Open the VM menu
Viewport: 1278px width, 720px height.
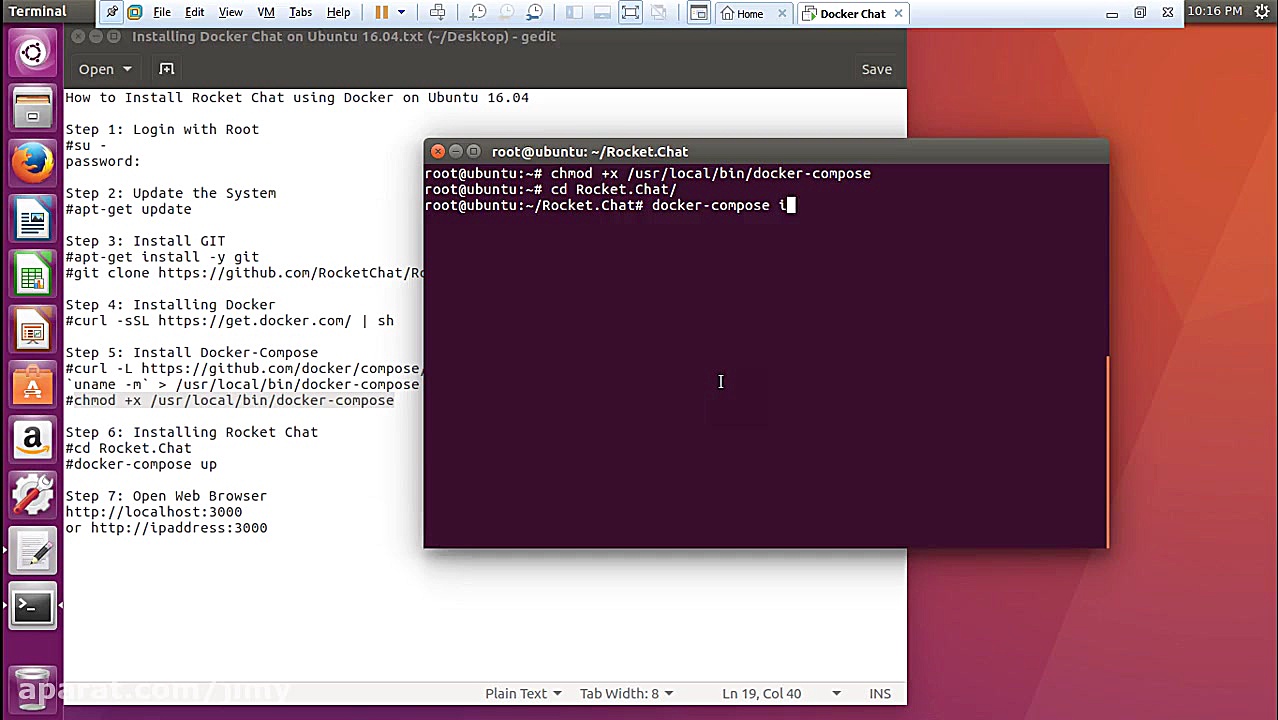[x=266, y=13]
